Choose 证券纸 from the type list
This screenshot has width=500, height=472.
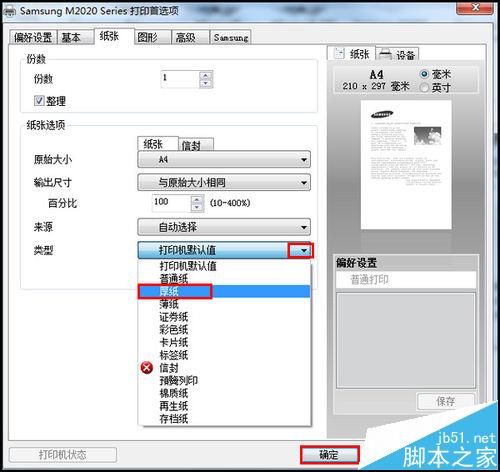point(224,317)
